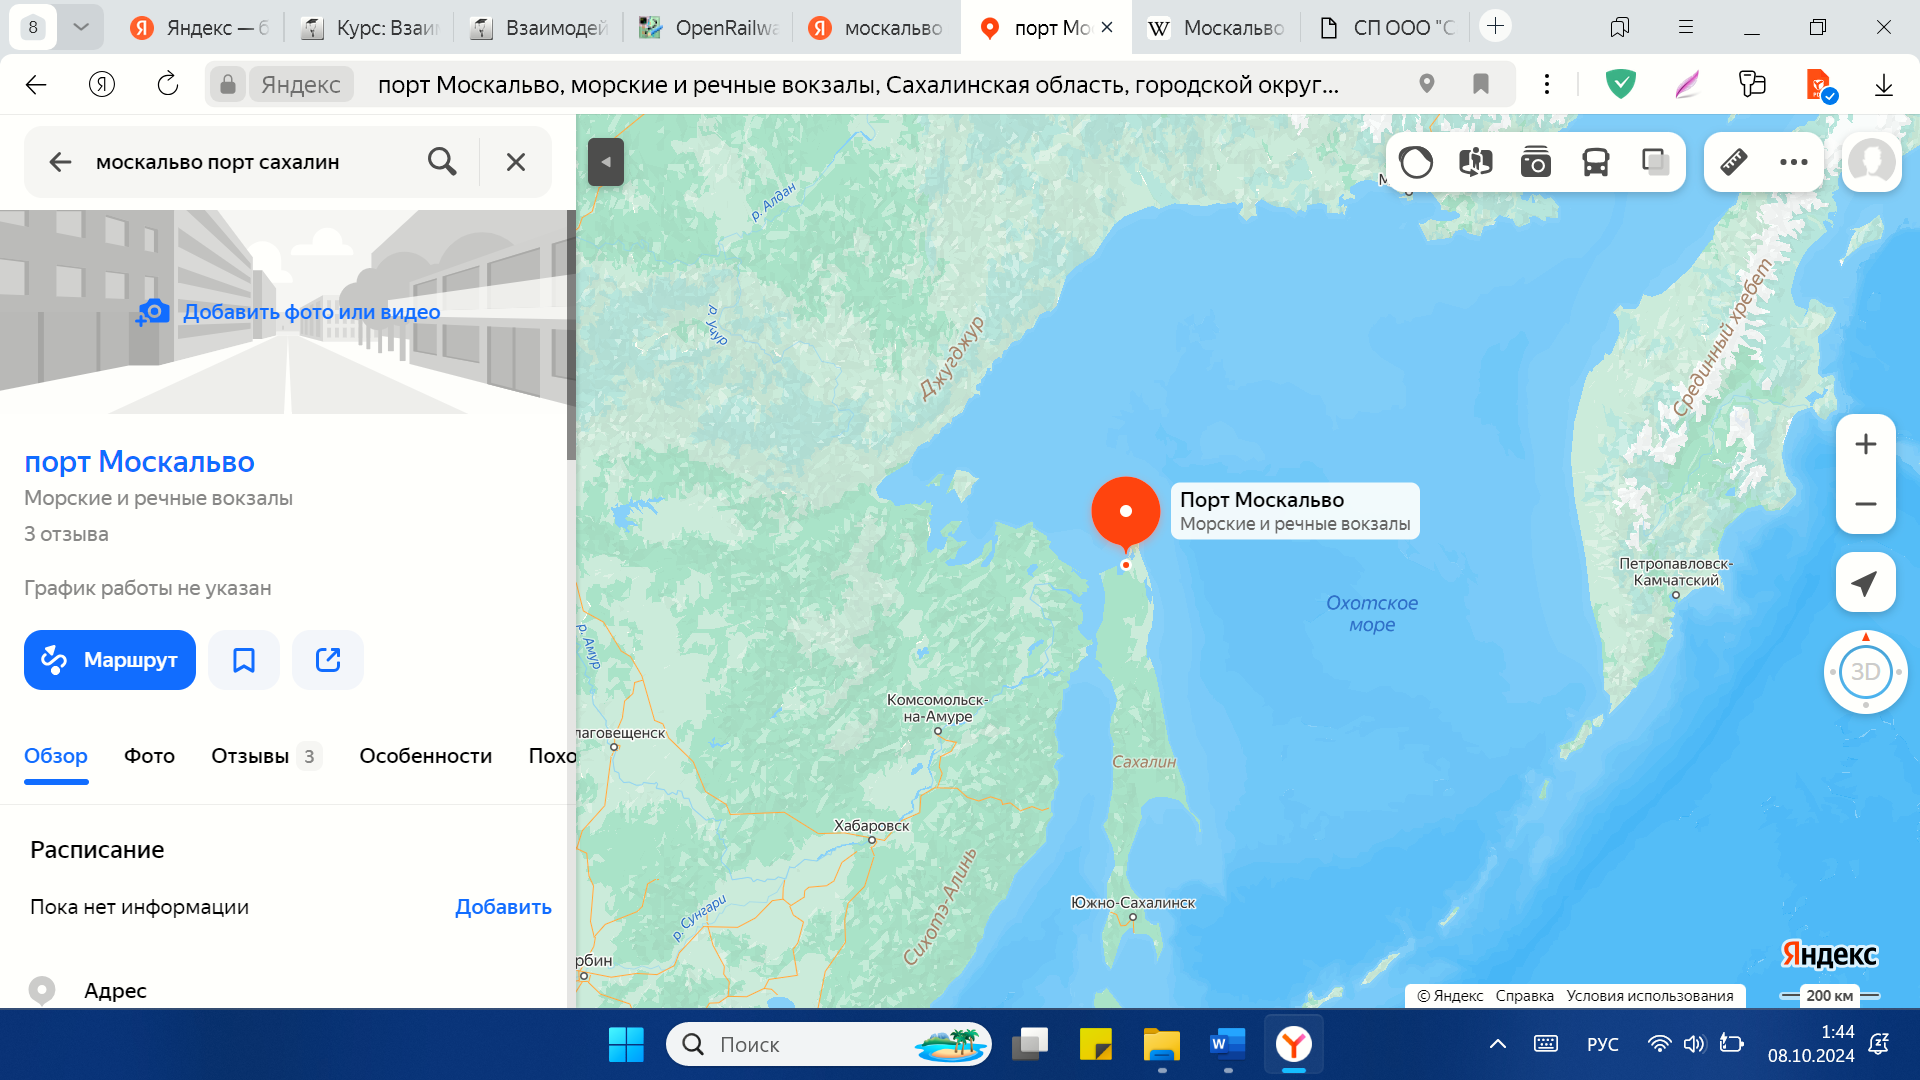Open Windows Start menu
Viewport: 1920px width, 1080px height.
tap(627, 1045)
